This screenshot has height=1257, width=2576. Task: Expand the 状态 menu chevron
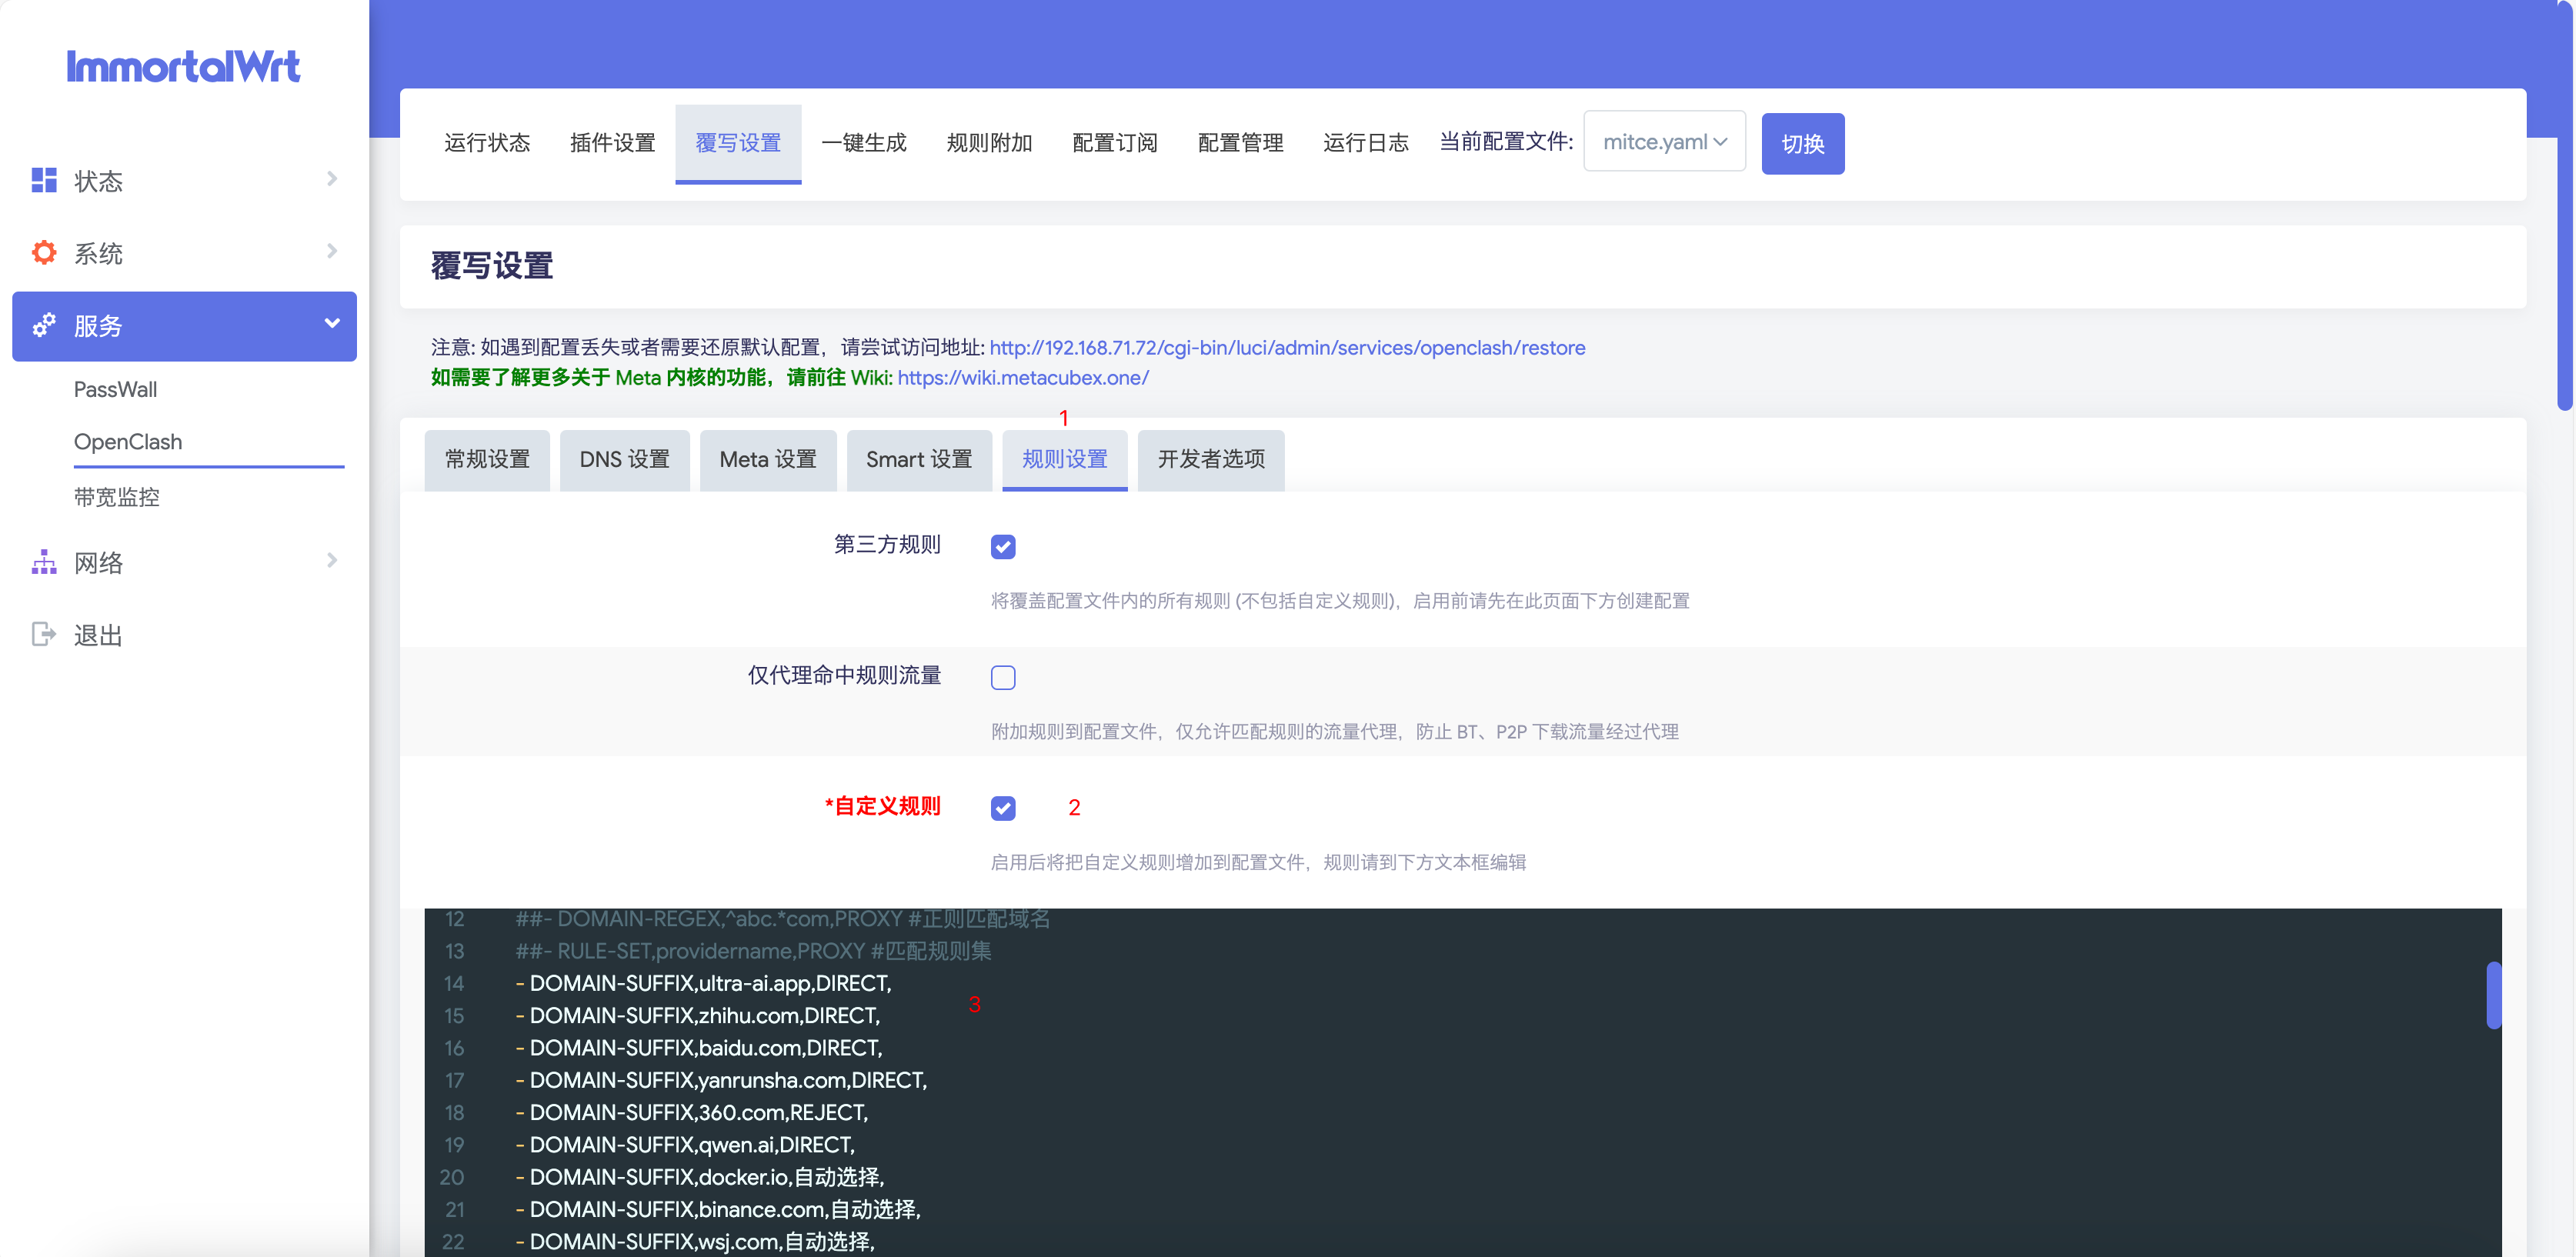332,179
